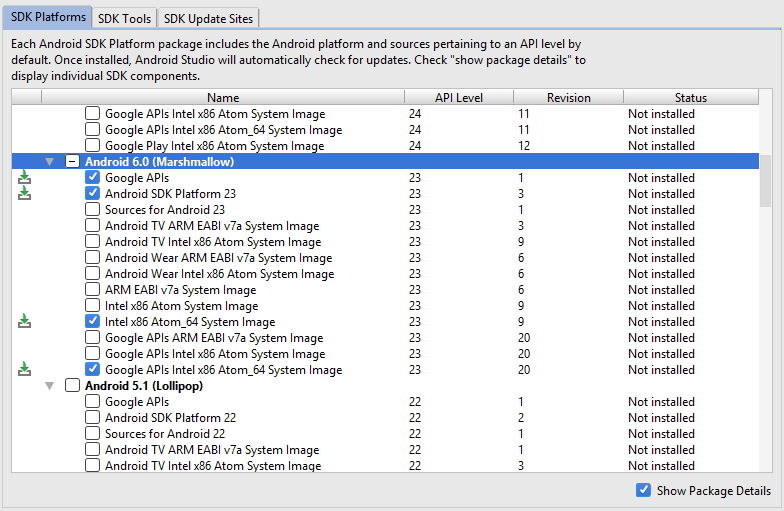The width and height of the screenshot is (784, 511).
Task: Uncheck Google APIs under Android 6.0
Action: [93, 178]
